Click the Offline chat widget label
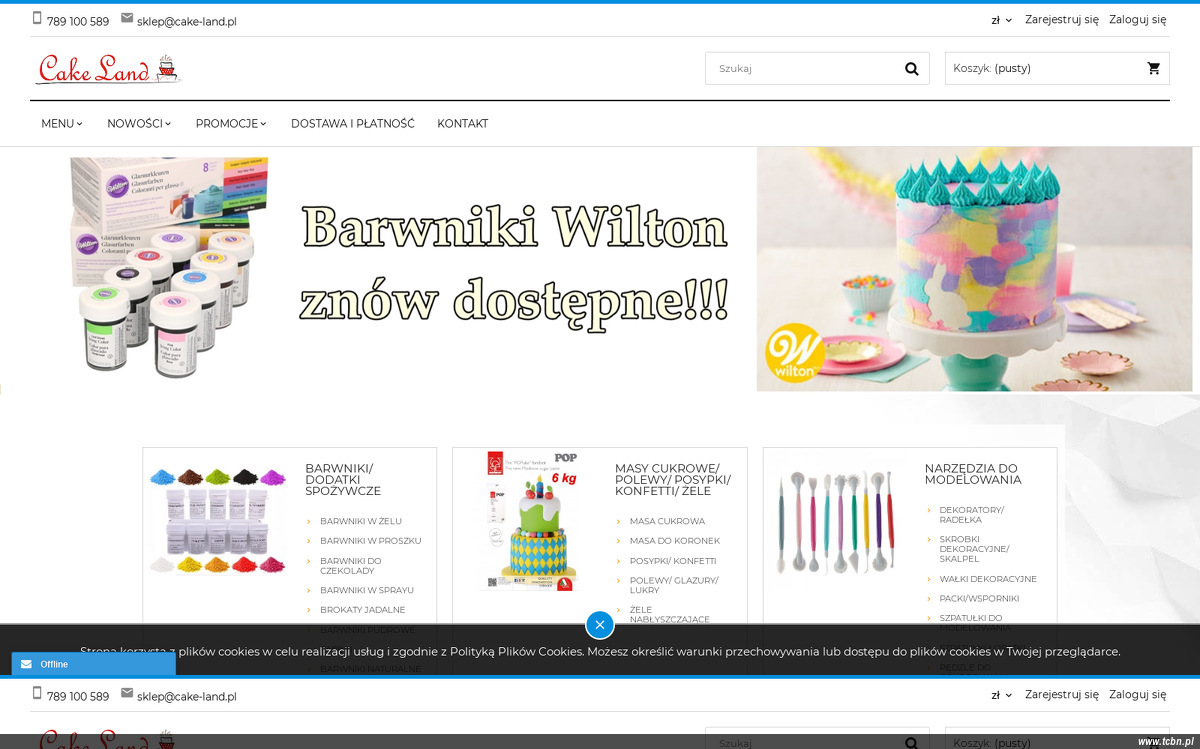 click(x=54, y=664)
